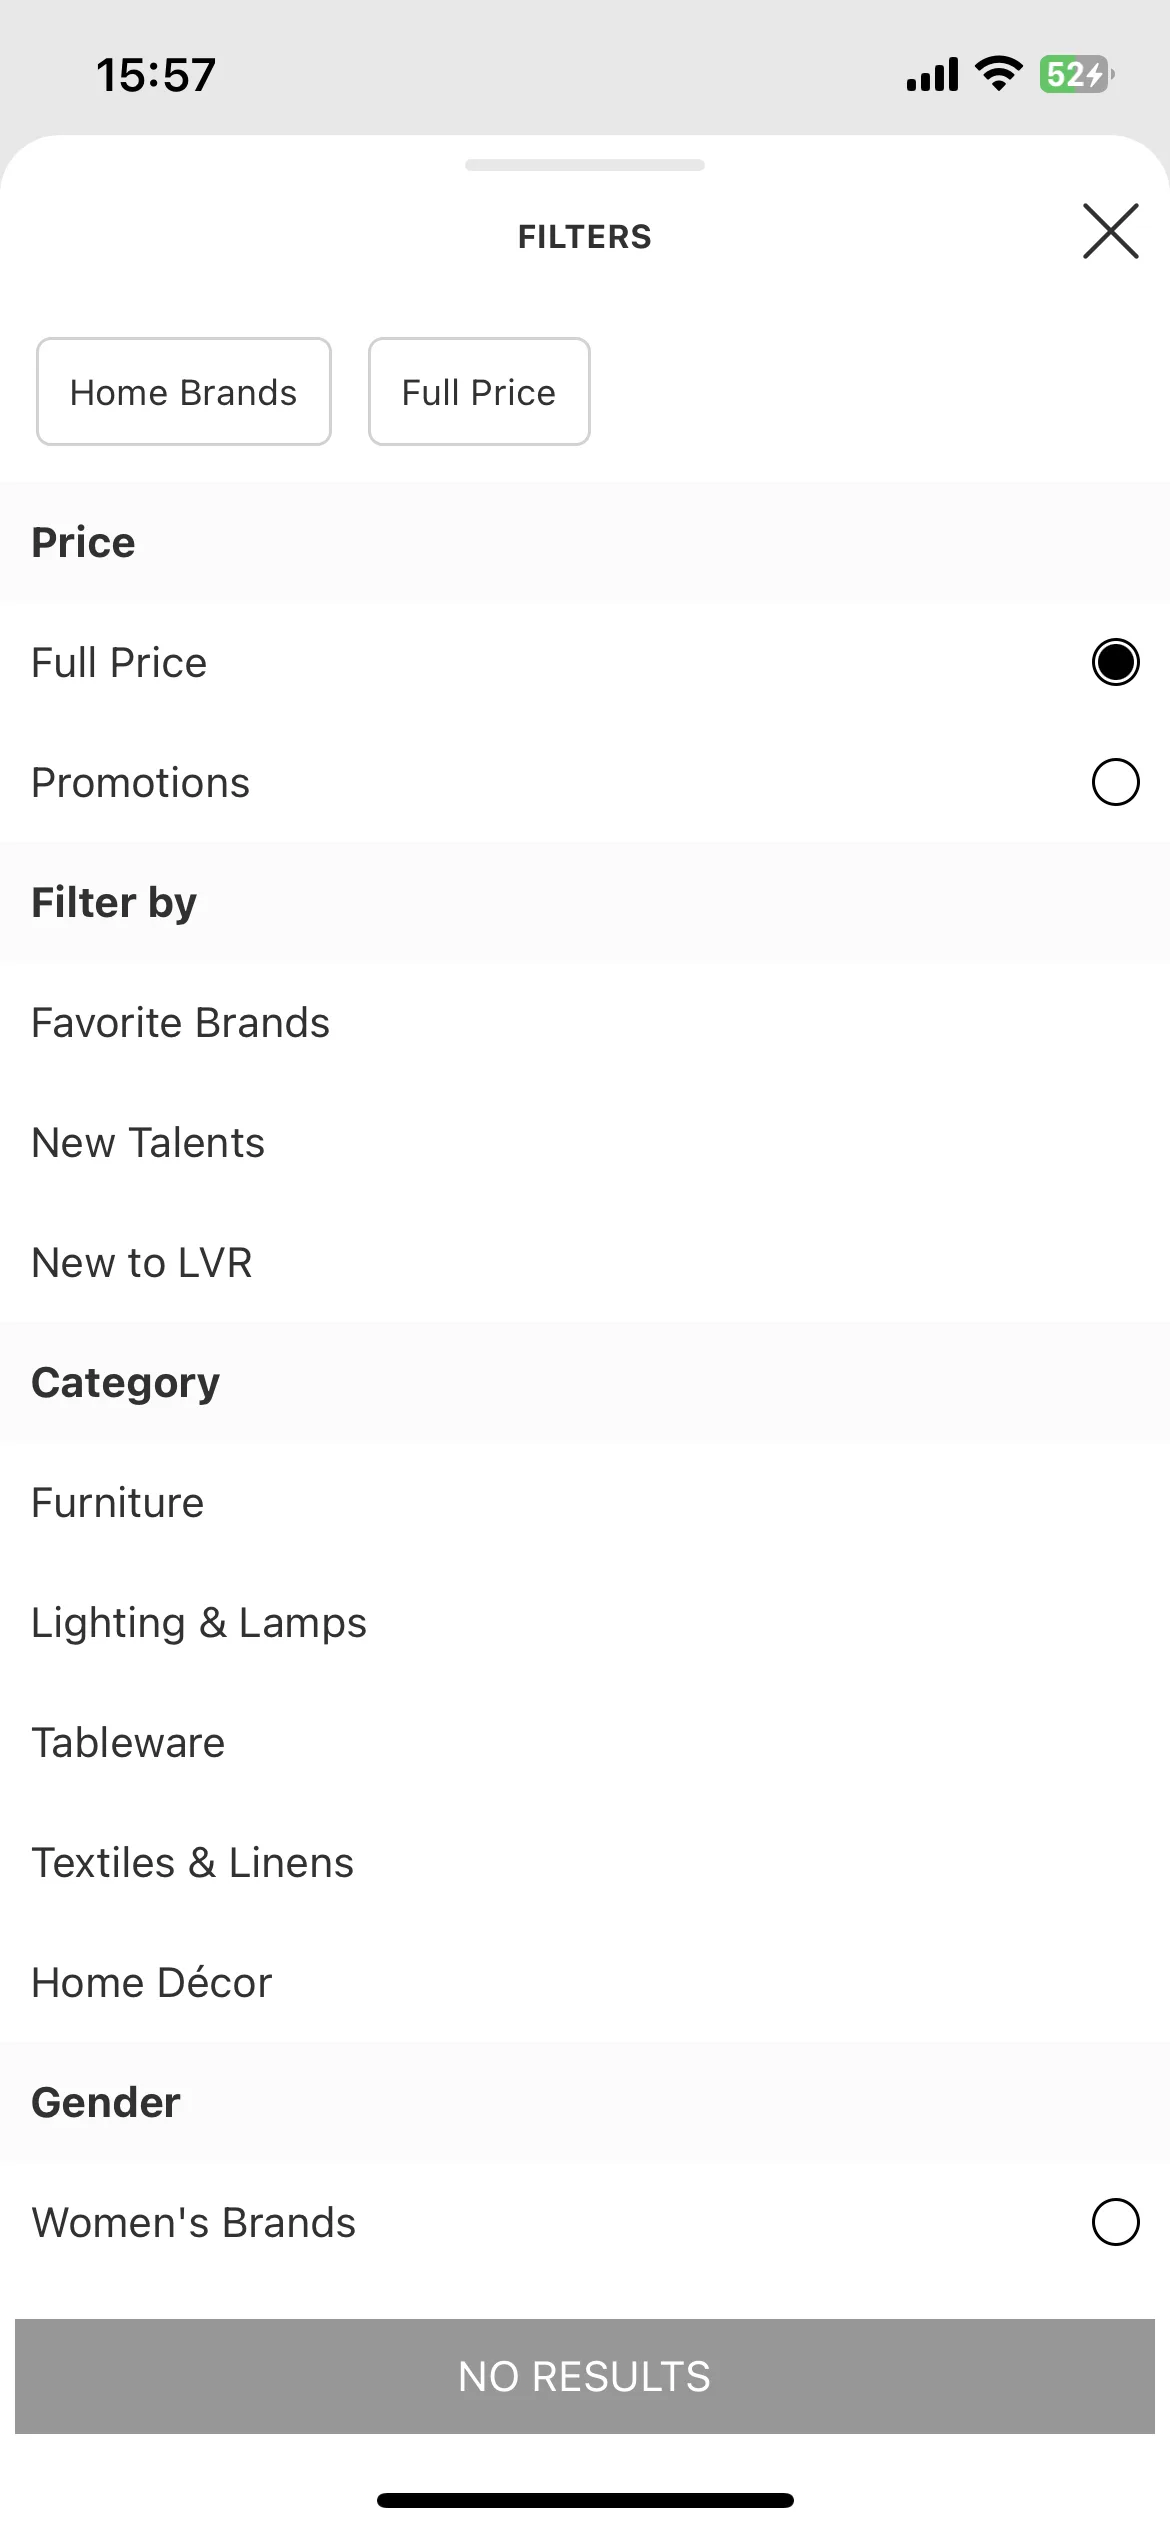This screenshot has height=2532, width=1170.
Task: Choose Favorite Brands filter option
Action: [x=585, y=1022]
